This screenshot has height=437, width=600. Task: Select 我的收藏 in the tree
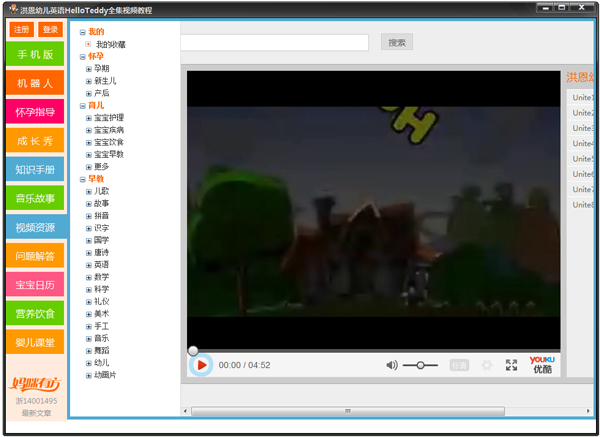[x=111, y=44]
